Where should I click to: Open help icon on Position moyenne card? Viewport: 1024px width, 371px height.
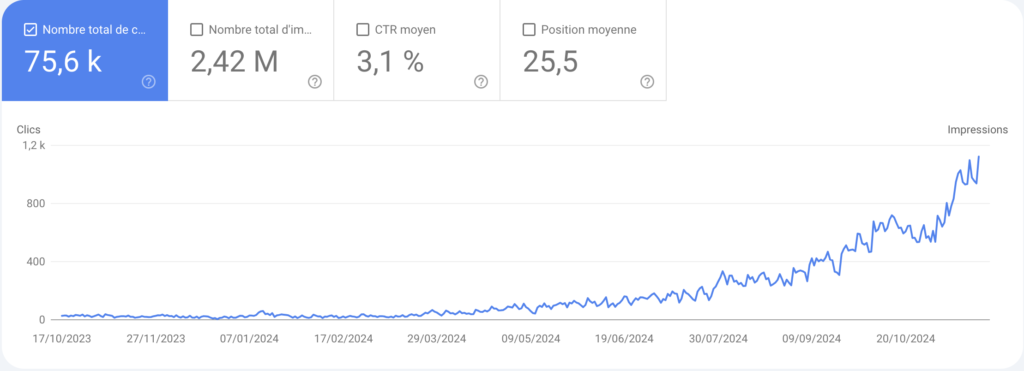click(x=647, y=82)
